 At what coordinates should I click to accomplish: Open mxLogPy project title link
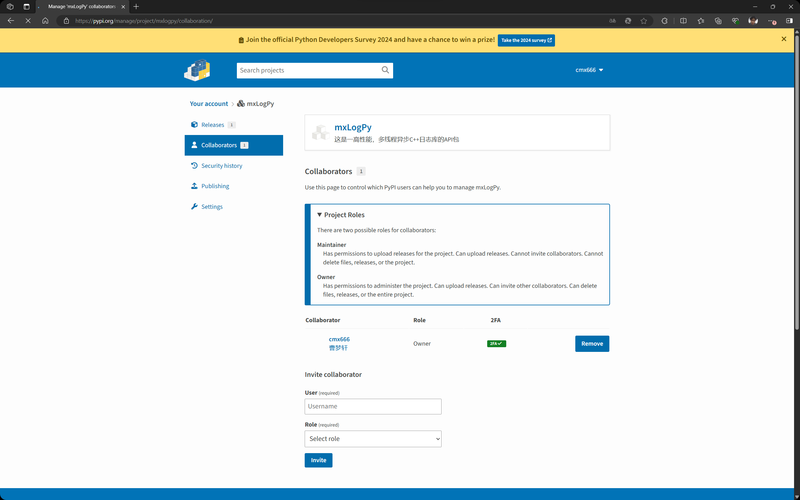pos(353,127)
